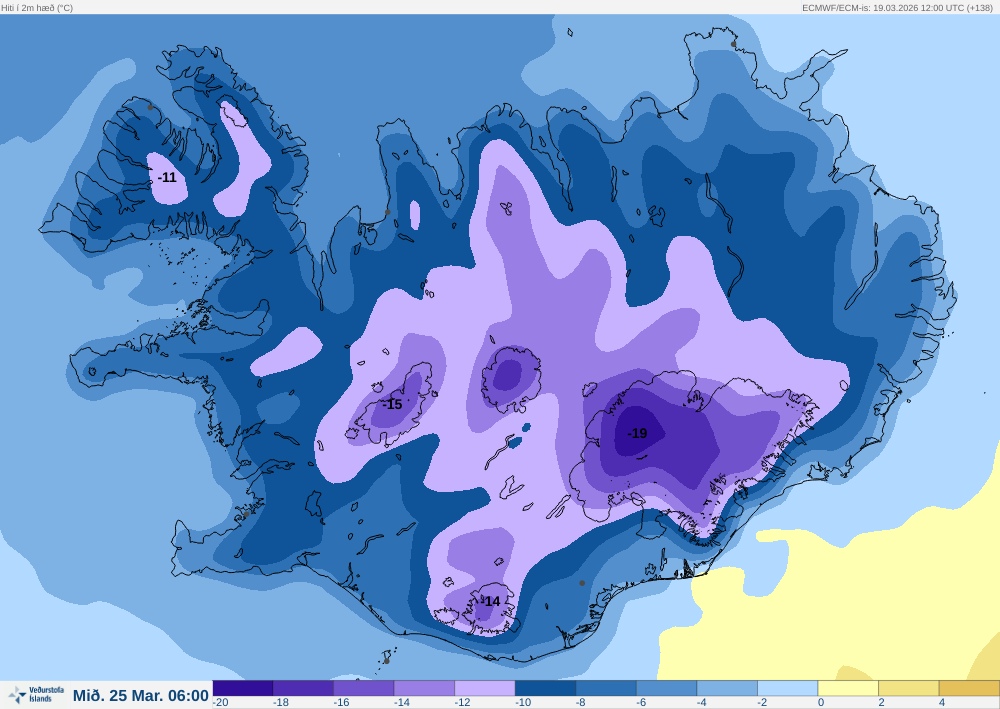The width and height of the screenshot is (1000, 709).
Task: Pick the legend swatch between -16 and -14
Action: pyautogui.click(x=364, y=688)
